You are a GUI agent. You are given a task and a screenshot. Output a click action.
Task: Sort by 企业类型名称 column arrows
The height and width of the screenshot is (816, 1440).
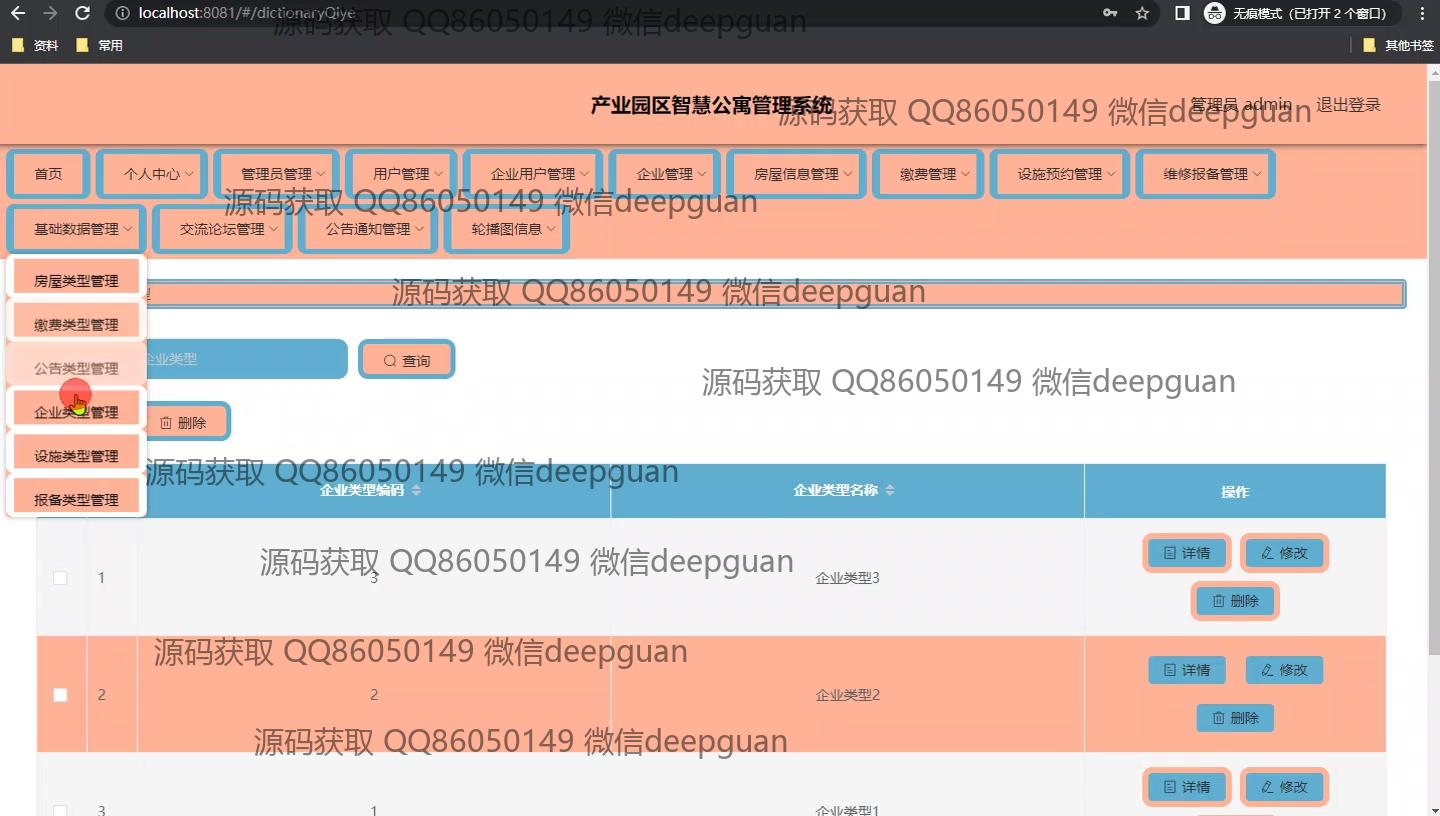pos(890,490)
